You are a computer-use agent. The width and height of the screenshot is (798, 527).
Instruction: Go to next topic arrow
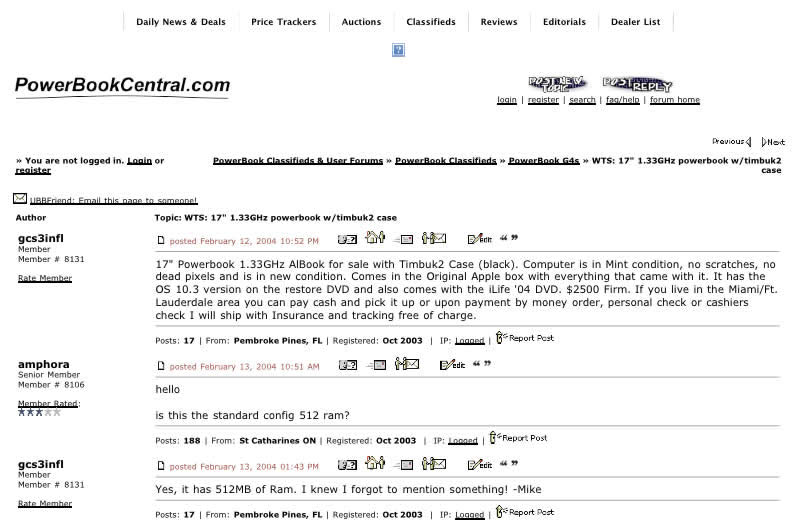pos(773,142)
